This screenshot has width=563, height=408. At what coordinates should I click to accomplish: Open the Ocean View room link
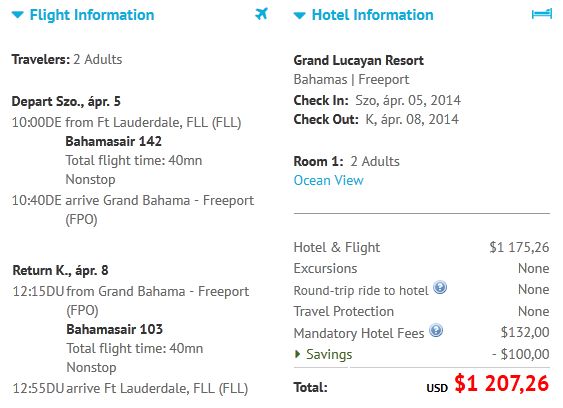329,180
